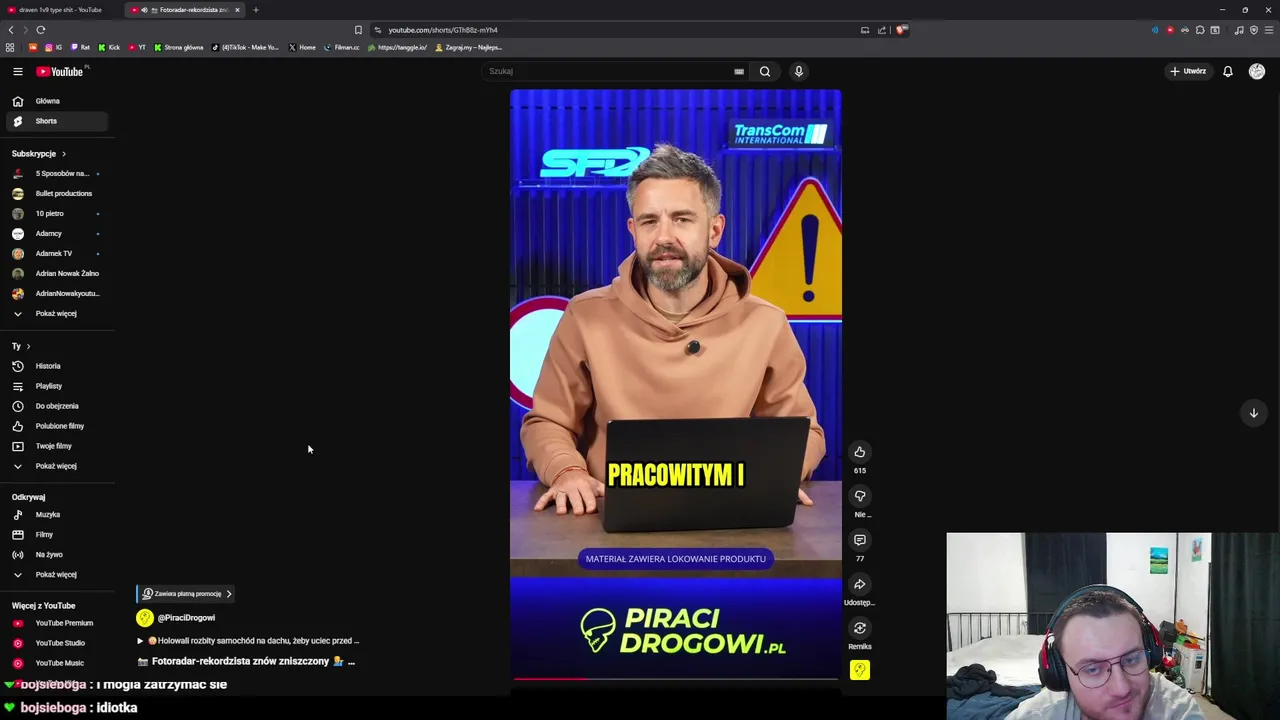1280x720 pixels.
Task: Click the address bar URL
Action: (443, 30)
